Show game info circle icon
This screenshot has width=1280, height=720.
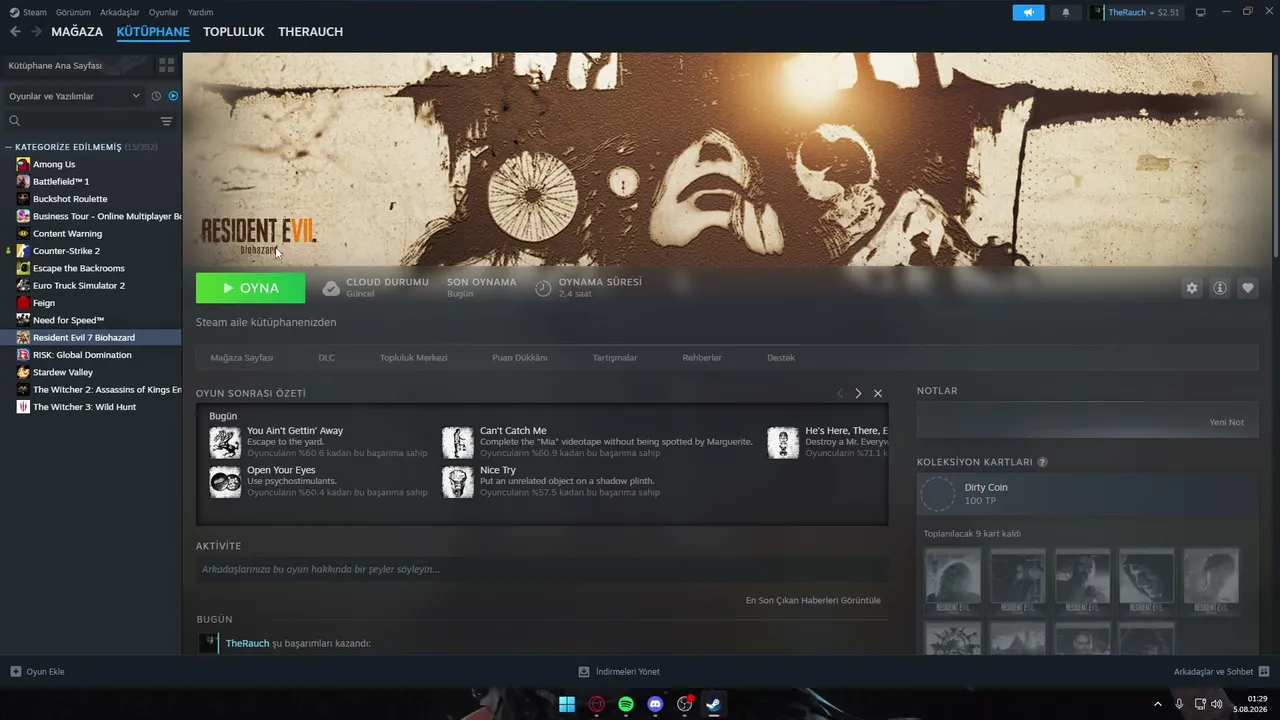click(1220, 288)
